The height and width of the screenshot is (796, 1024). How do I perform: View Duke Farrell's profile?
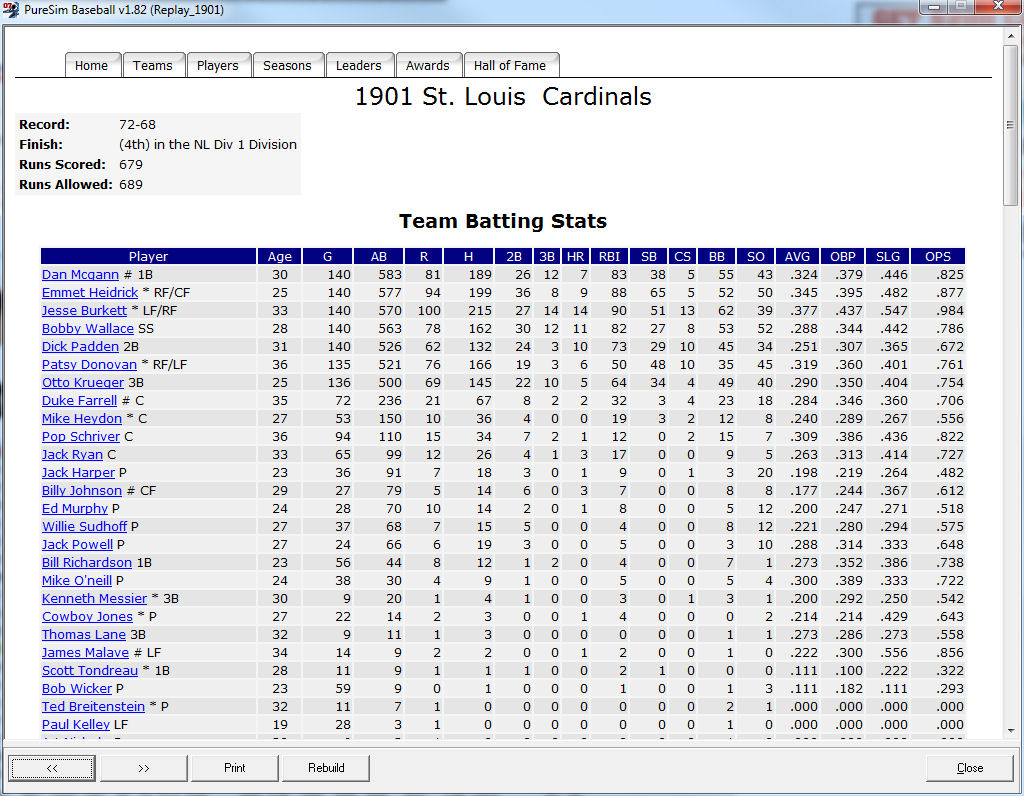(80, 400)
